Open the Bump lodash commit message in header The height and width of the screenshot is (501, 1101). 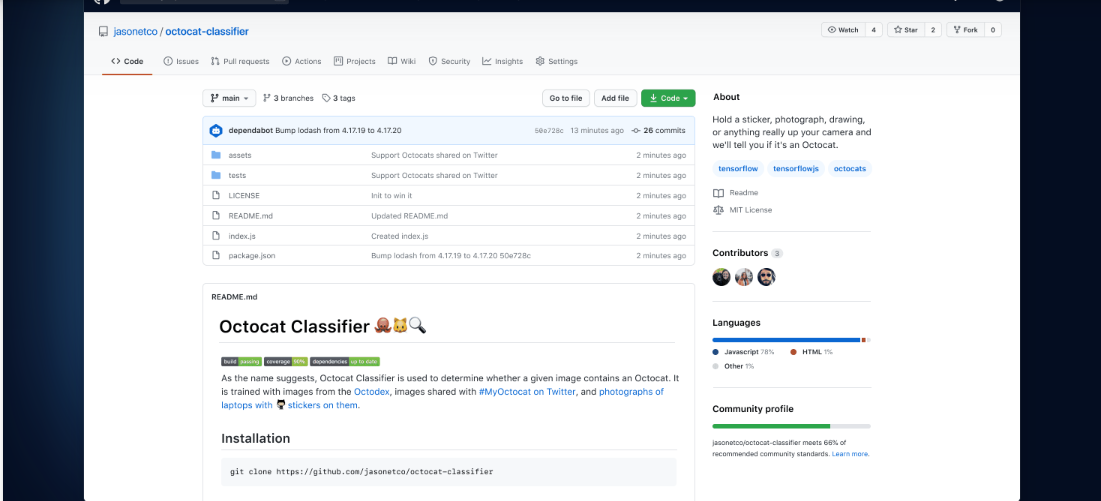[338, 131]
